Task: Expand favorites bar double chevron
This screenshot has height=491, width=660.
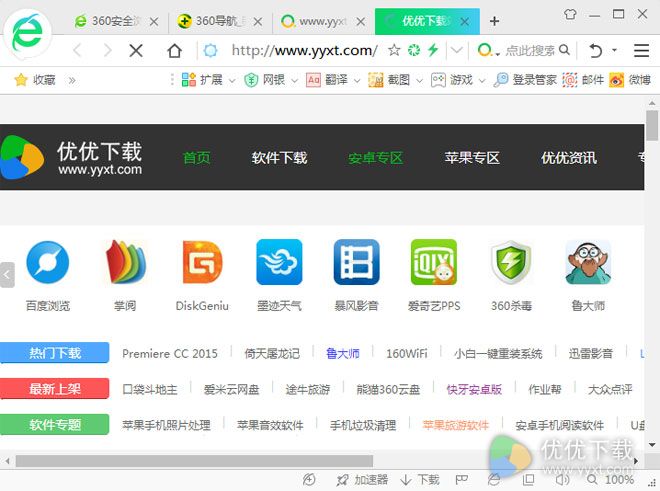Action: [72, 80]
